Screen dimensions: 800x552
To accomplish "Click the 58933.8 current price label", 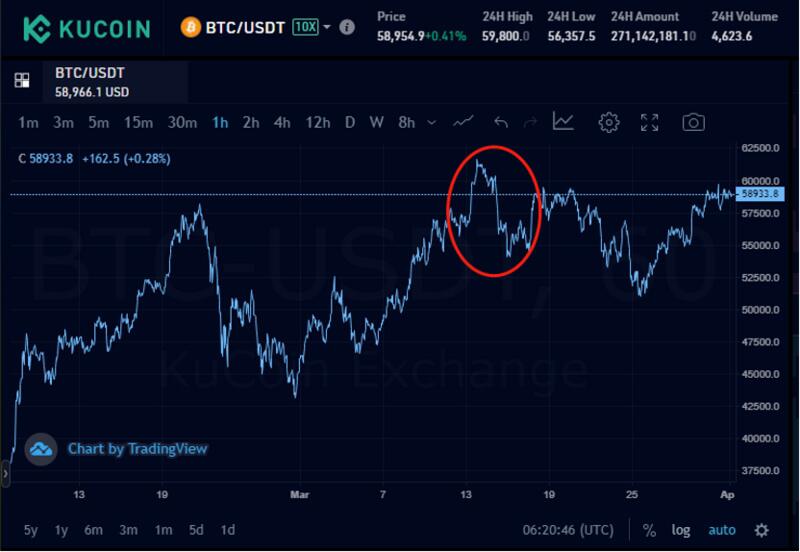I will (760, 194).
